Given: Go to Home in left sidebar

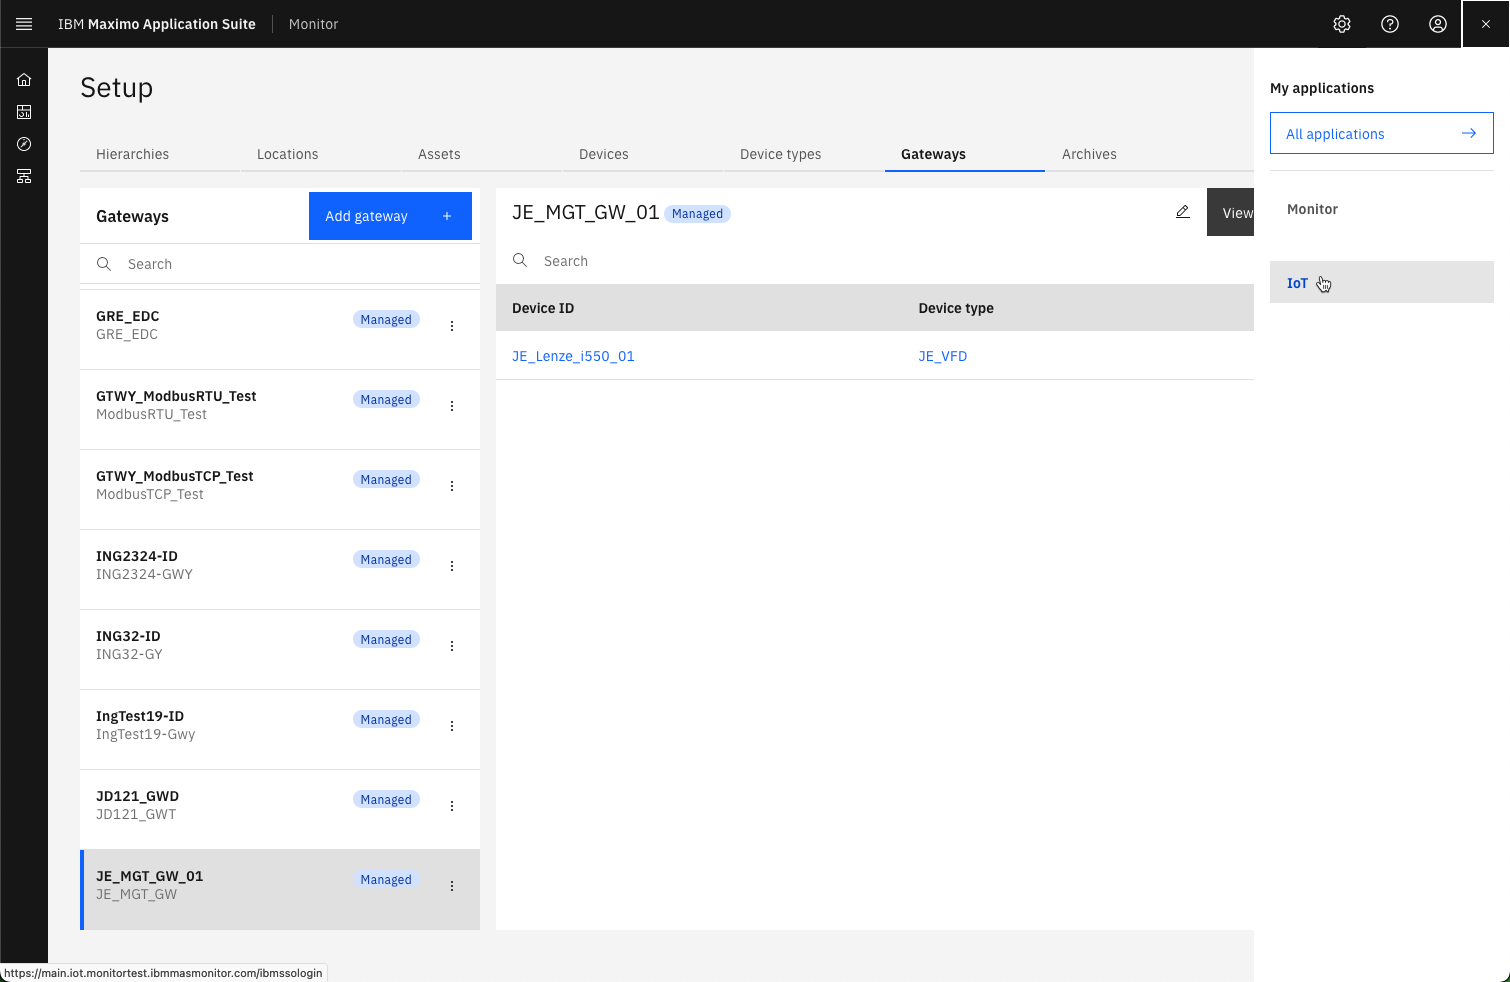Looking at the screenshot, I should (24, 80).
